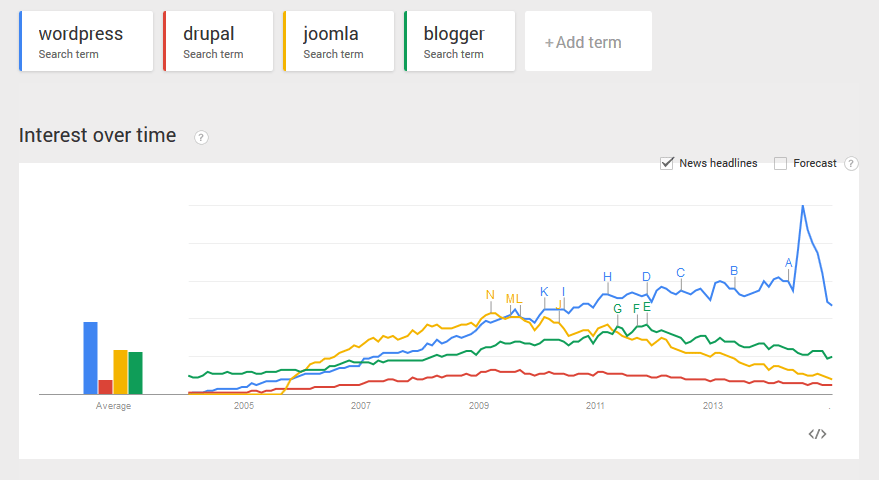The image size is (879, 480).
Task: Select the drupal search term card
Action: pos(218,41)
